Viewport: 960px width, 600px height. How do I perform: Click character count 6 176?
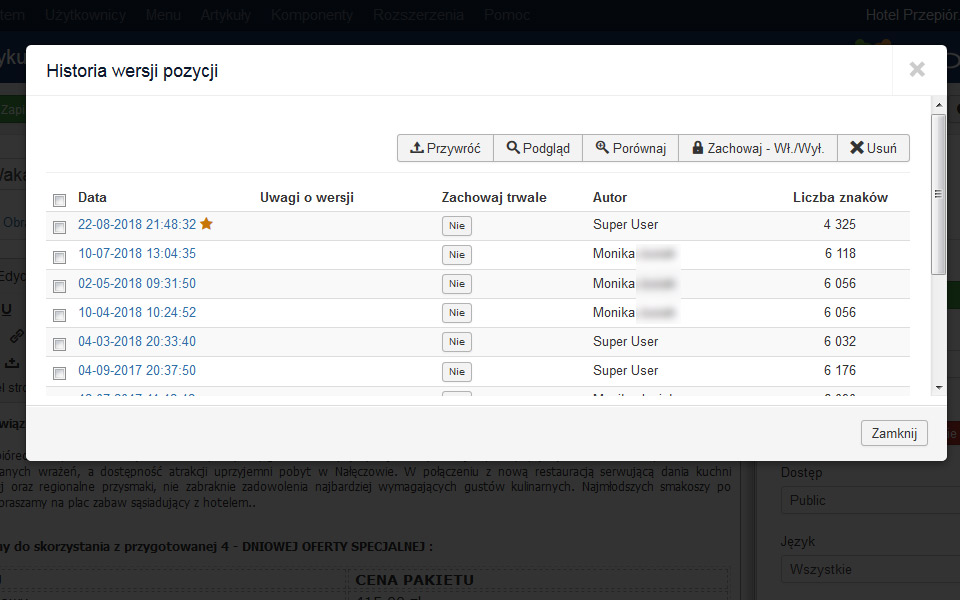point(839,370)
